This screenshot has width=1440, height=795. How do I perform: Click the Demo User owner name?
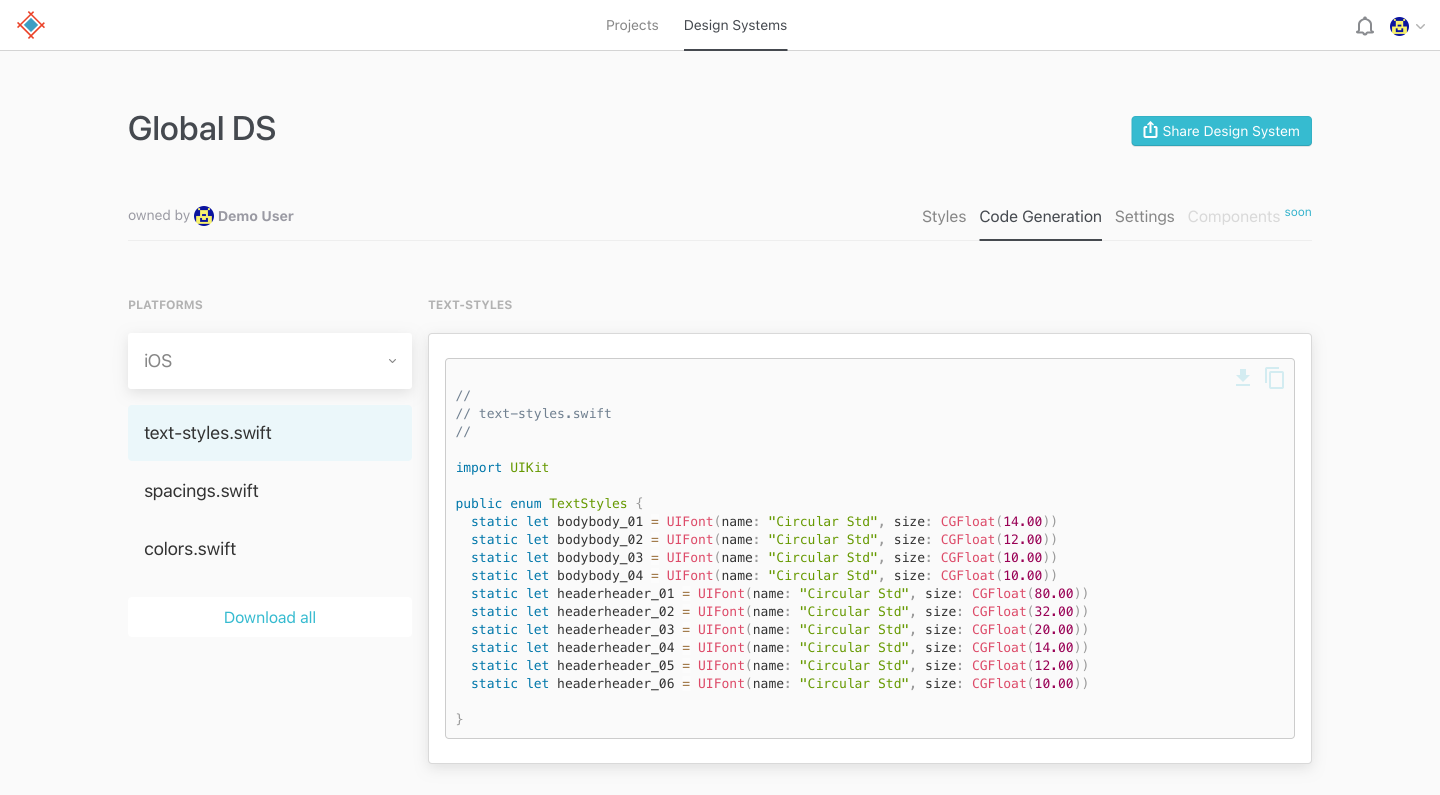(256, 216)
